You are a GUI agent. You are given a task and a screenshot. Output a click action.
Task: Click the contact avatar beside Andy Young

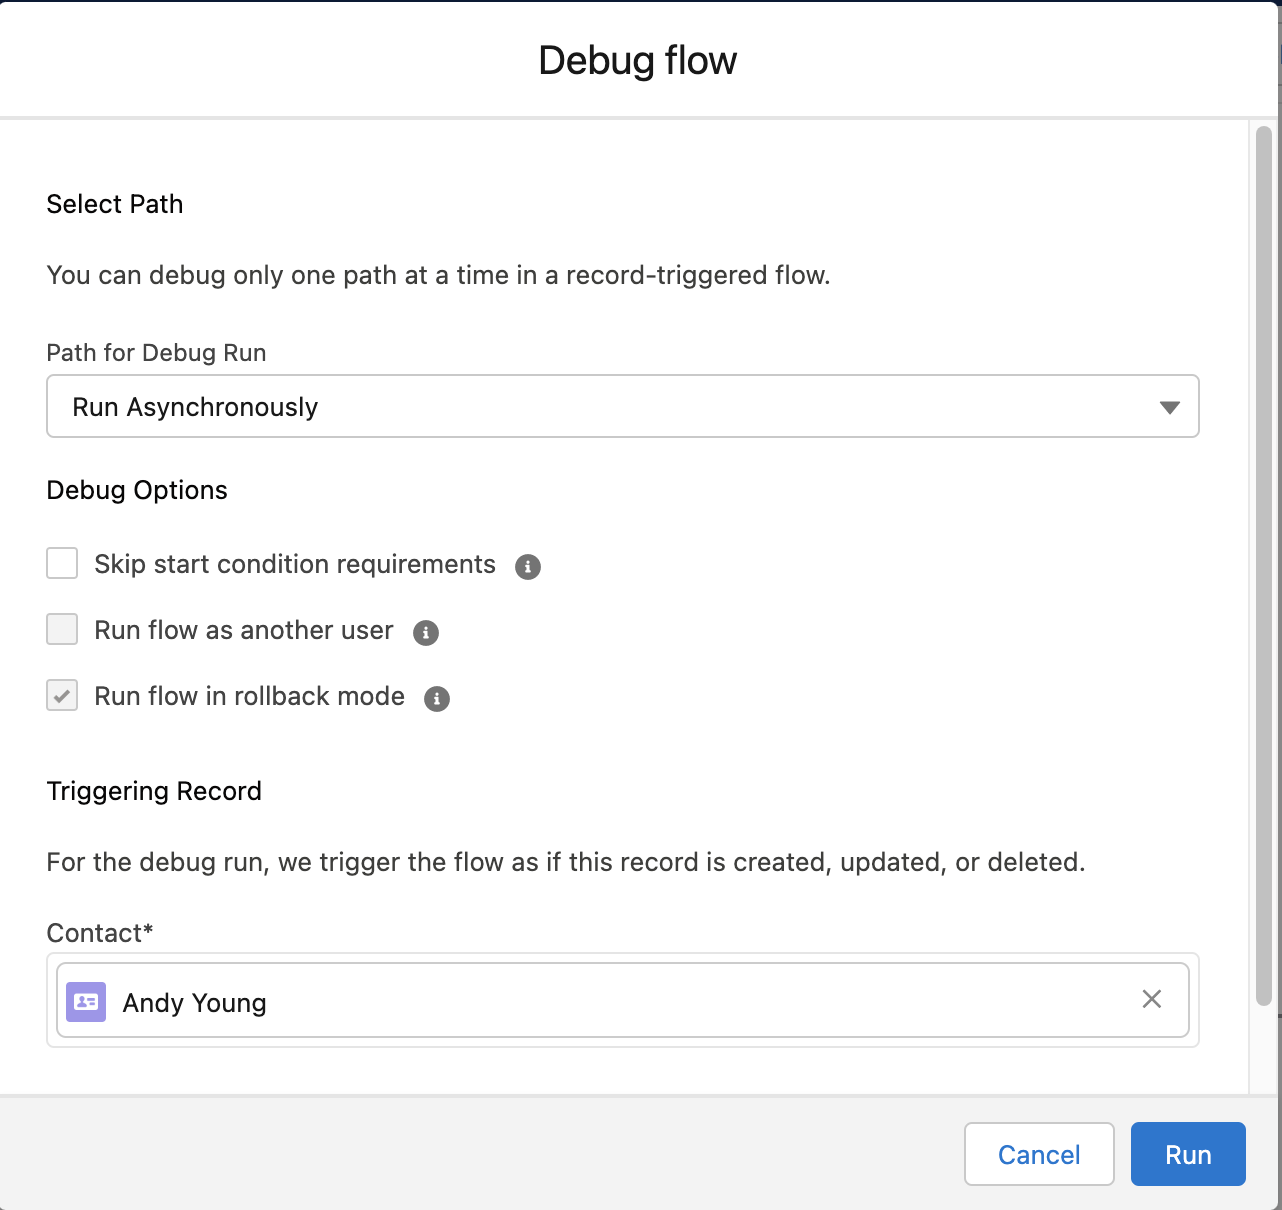pos(86,1001)
